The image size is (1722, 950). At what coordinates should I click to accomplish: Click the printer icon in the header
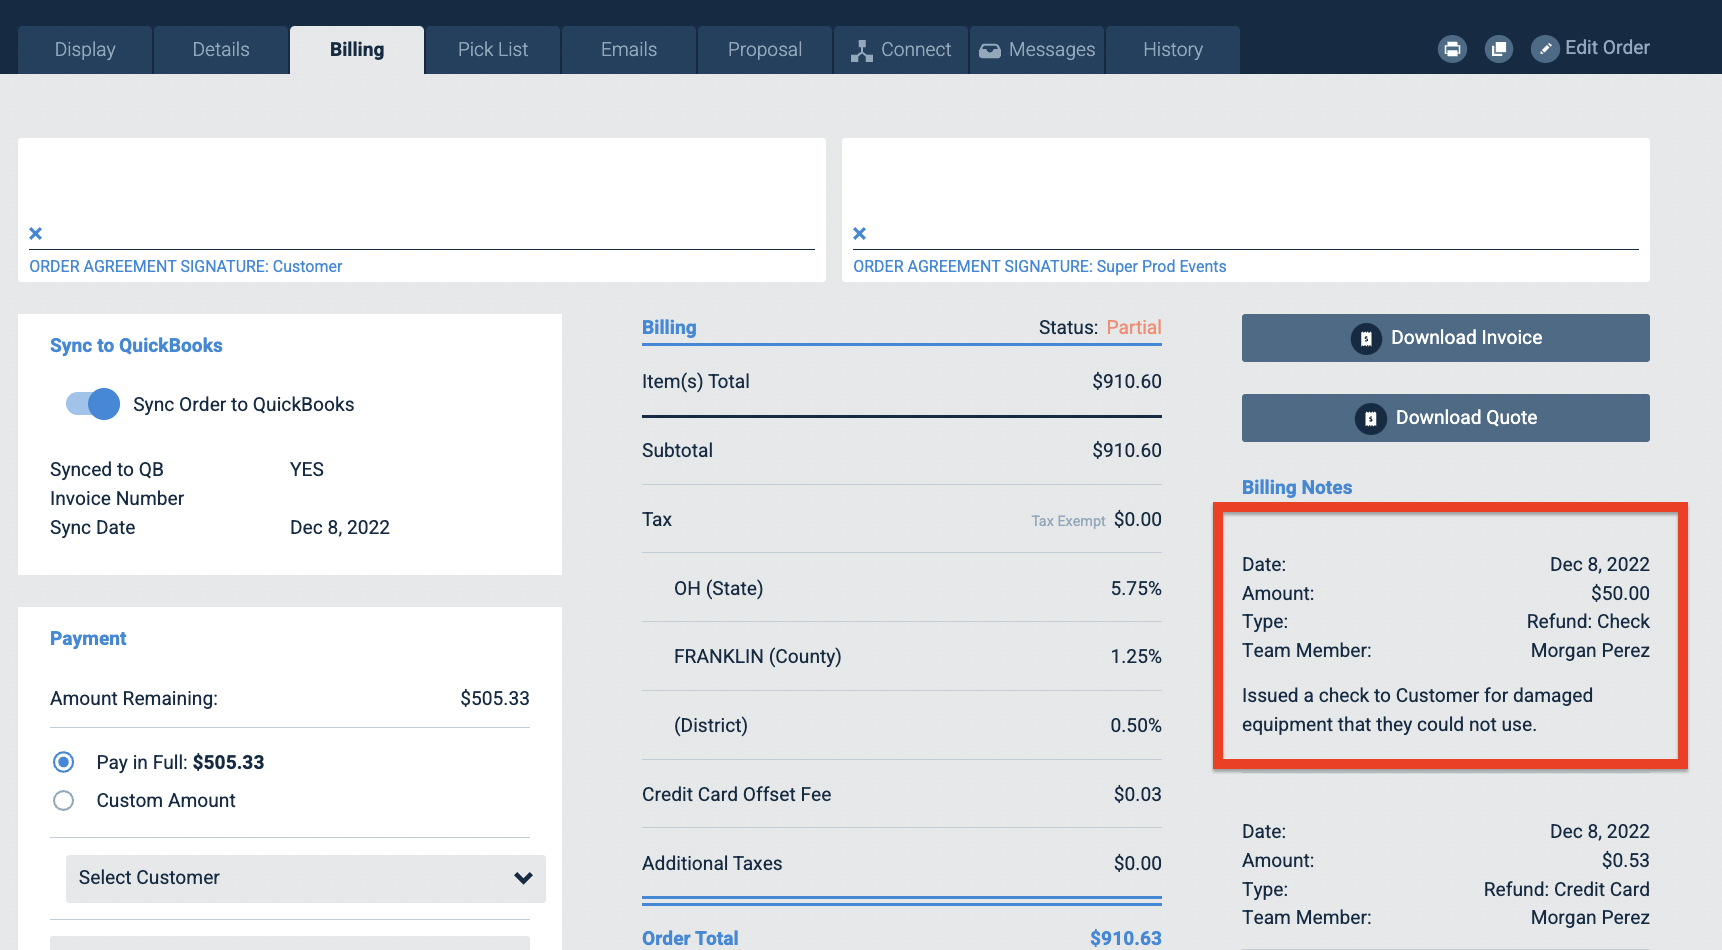click(1452, 48)
